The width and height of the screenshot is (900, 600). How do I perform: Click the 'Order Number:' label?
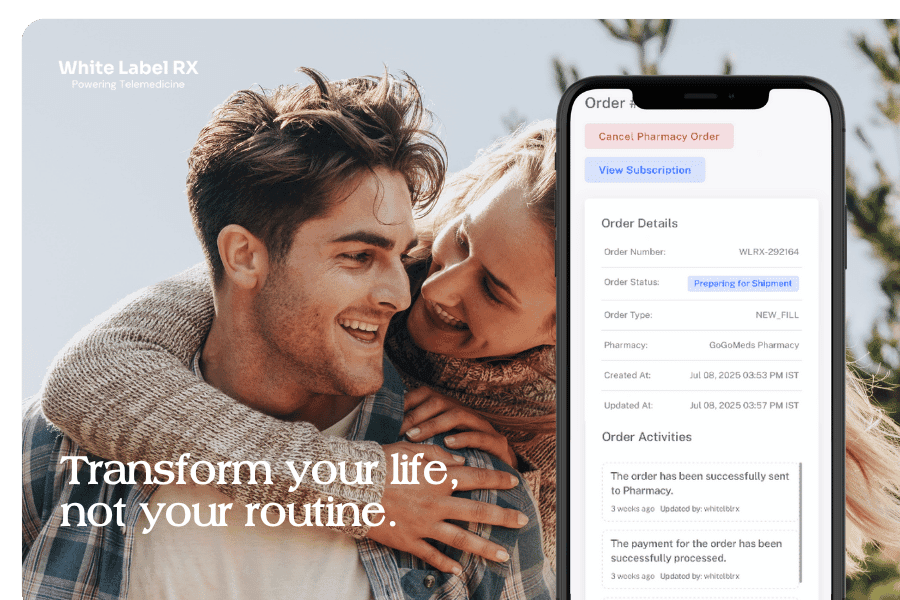click(x=635, y=252)
